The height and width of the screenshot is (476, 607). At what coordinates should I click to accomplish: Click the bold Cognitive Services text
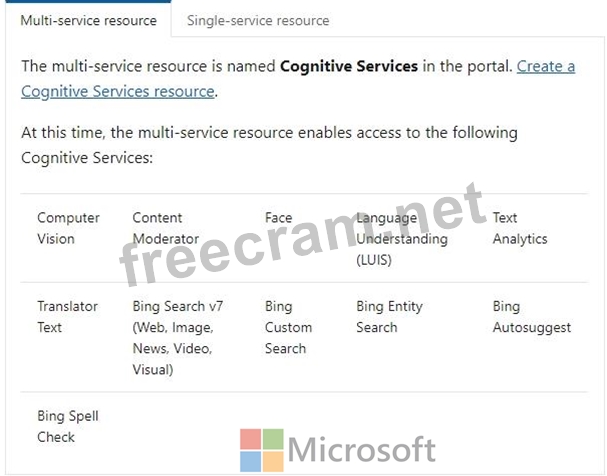coord(348,67)
